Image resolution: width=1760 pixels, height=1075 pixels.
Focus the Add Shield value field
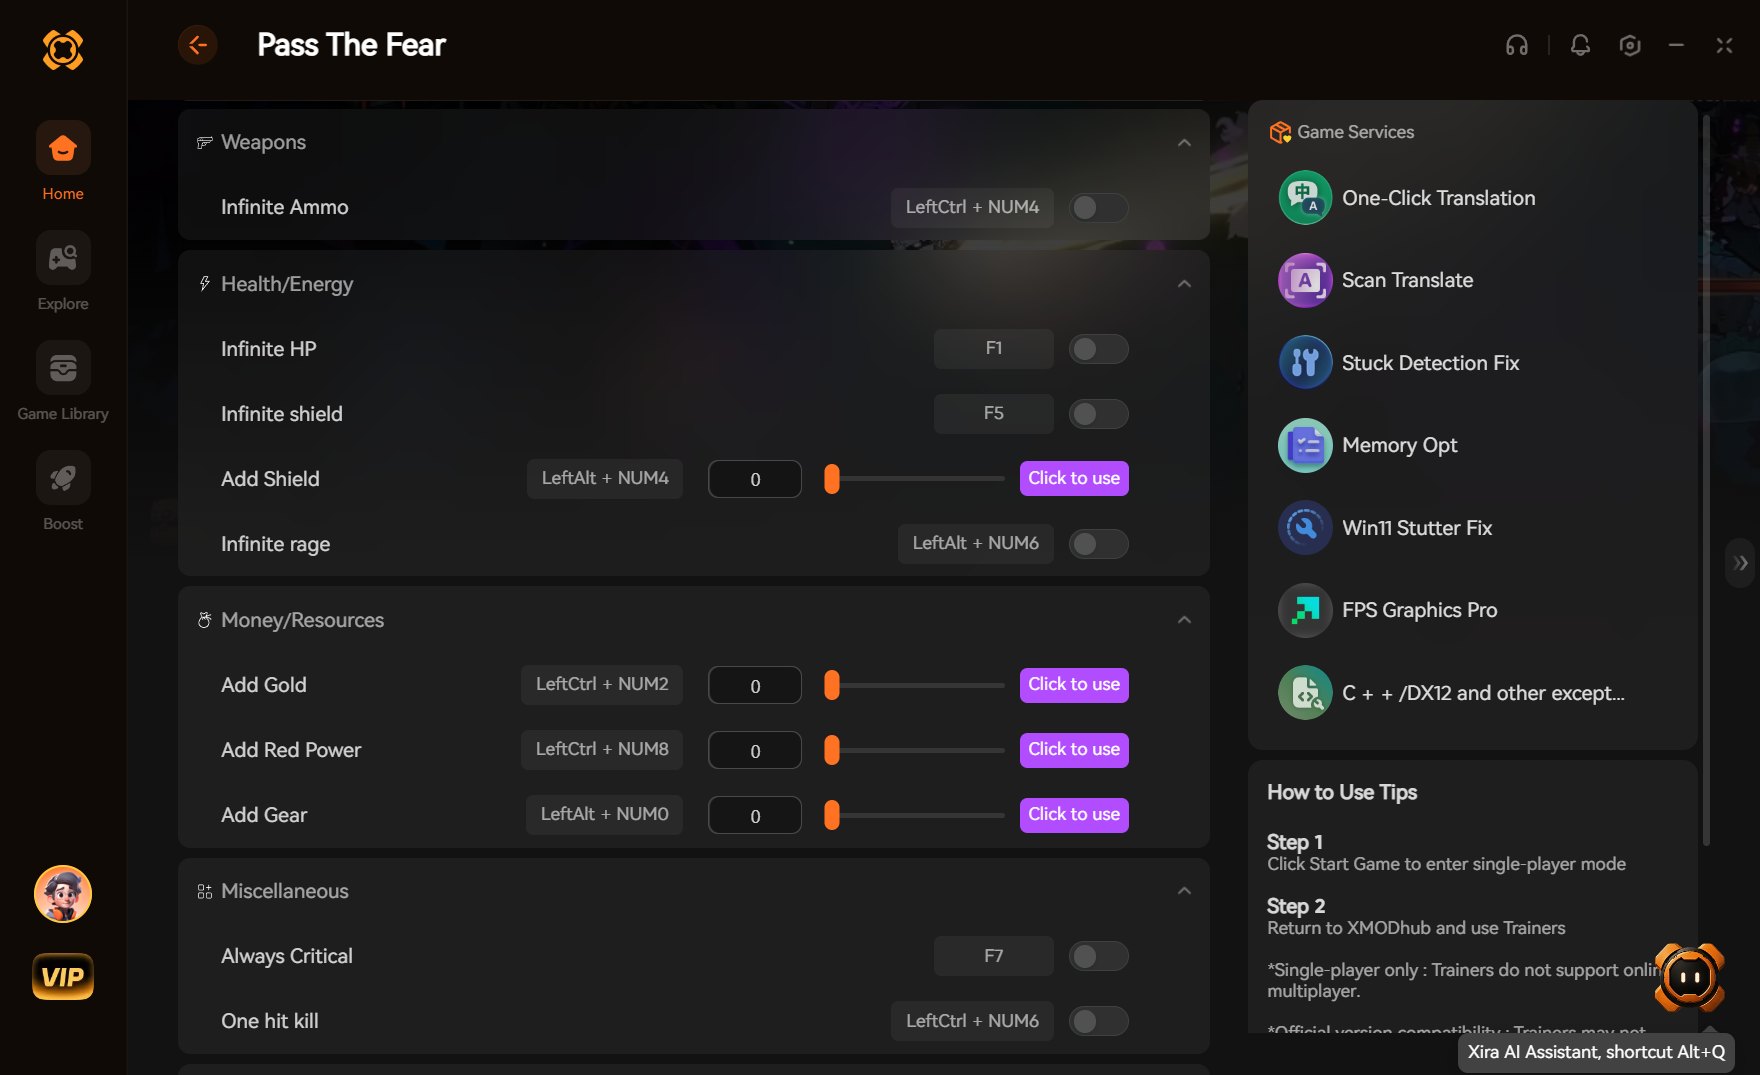755,479
